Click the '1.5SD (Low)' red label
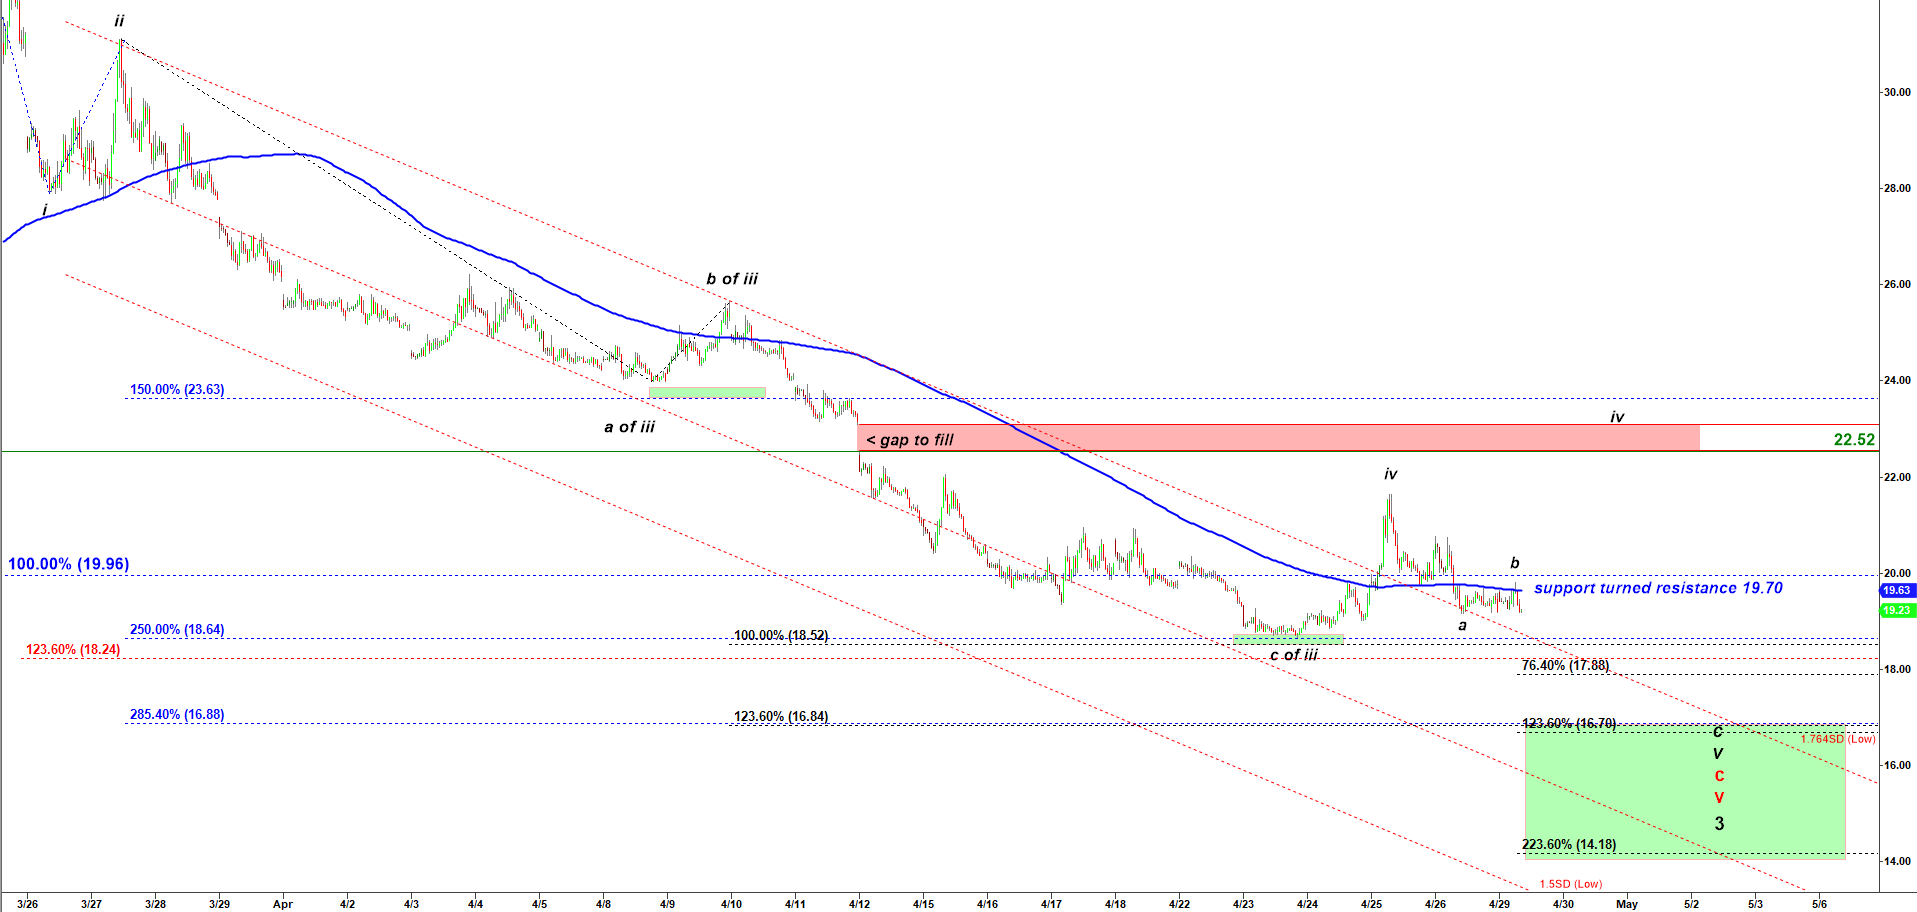This screenshot has height=912, width=1917. 1570,884
